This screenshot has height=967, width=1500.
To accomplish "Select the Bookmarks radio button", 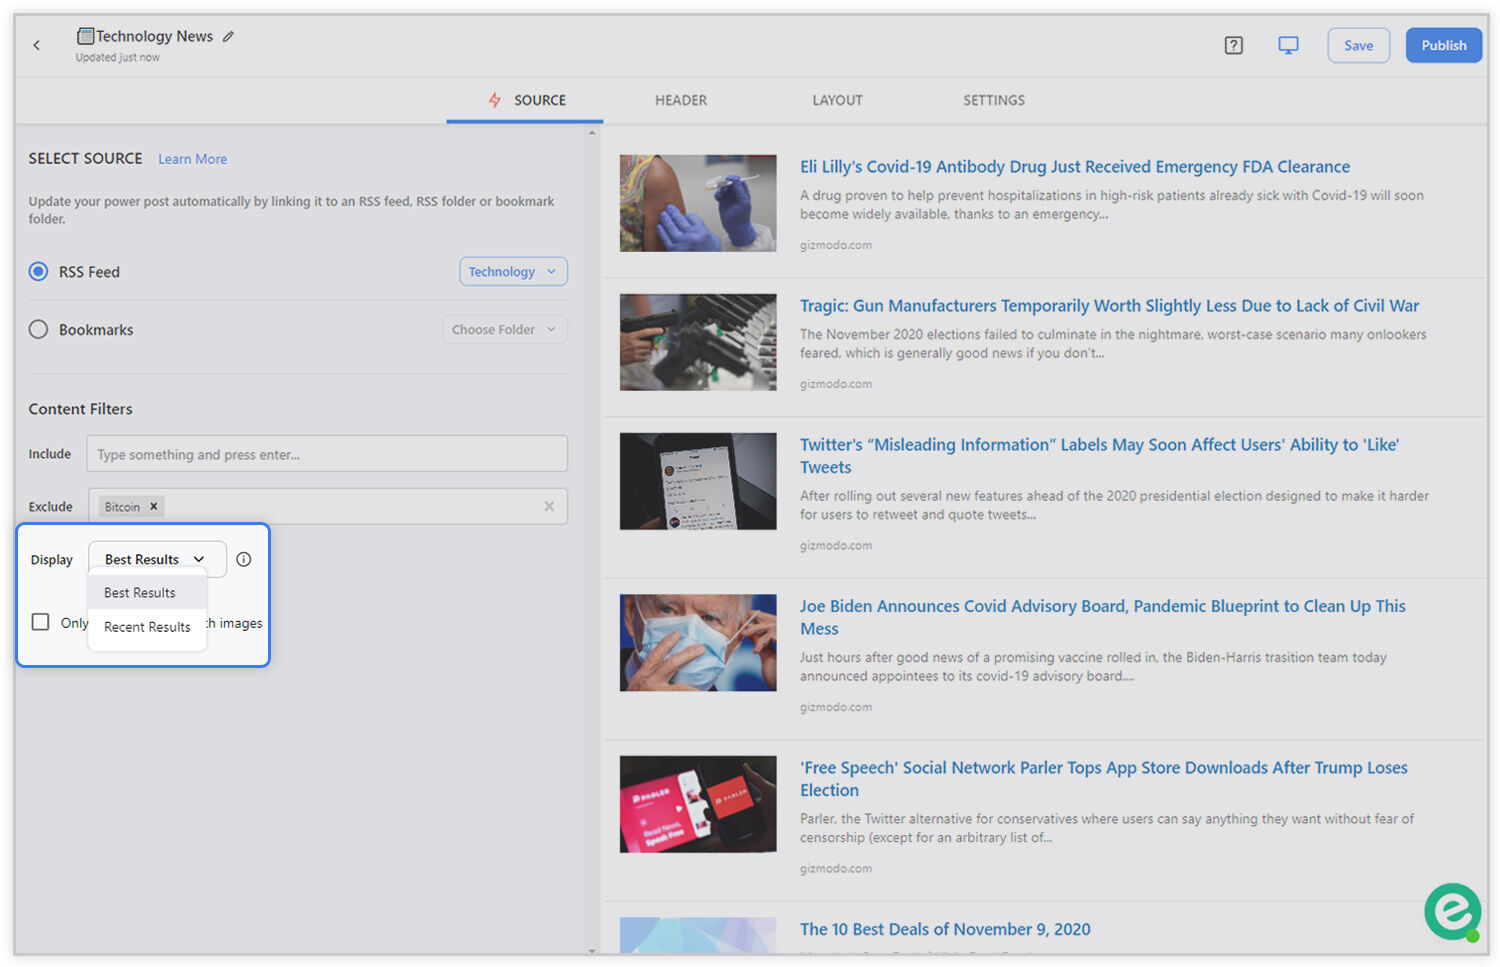I will [x=38, y=329].
